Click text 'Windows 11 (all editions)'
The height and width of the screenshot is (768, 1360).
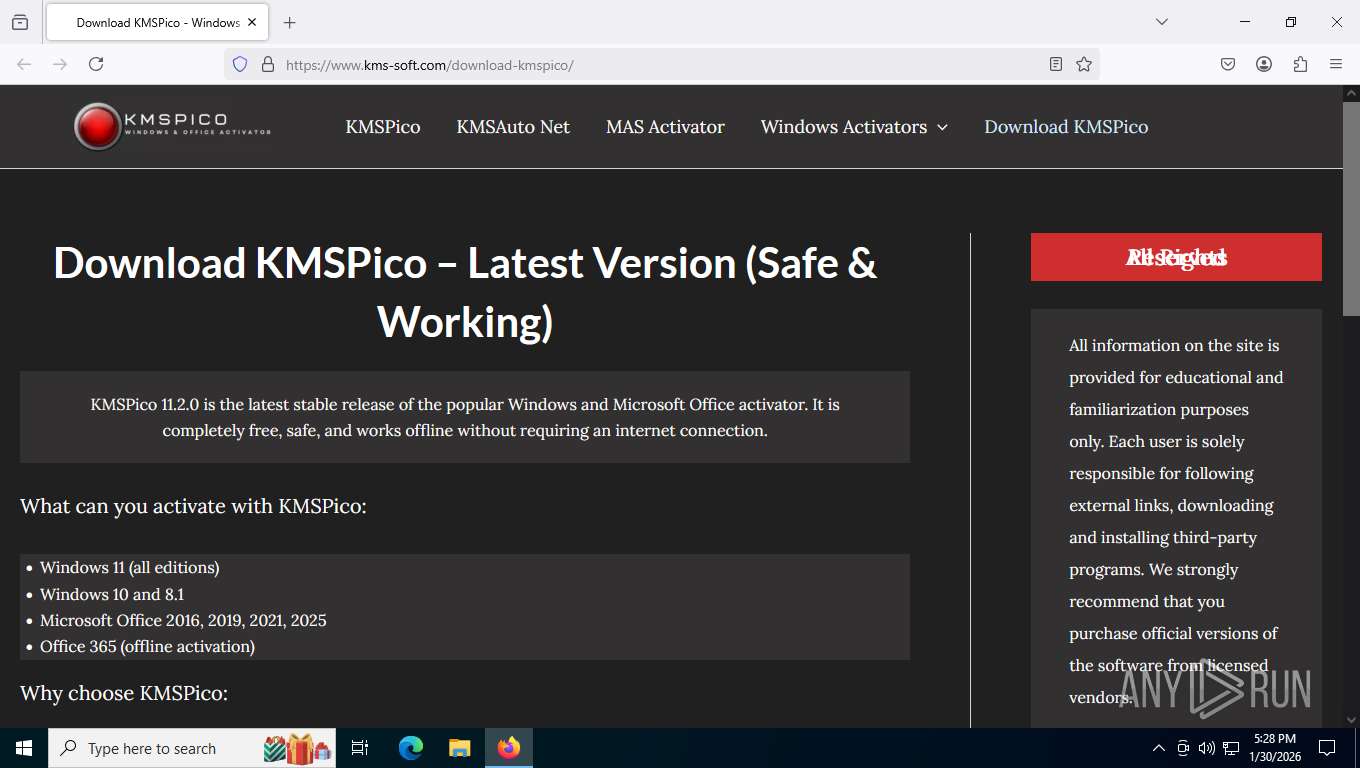tap(129, 567)
